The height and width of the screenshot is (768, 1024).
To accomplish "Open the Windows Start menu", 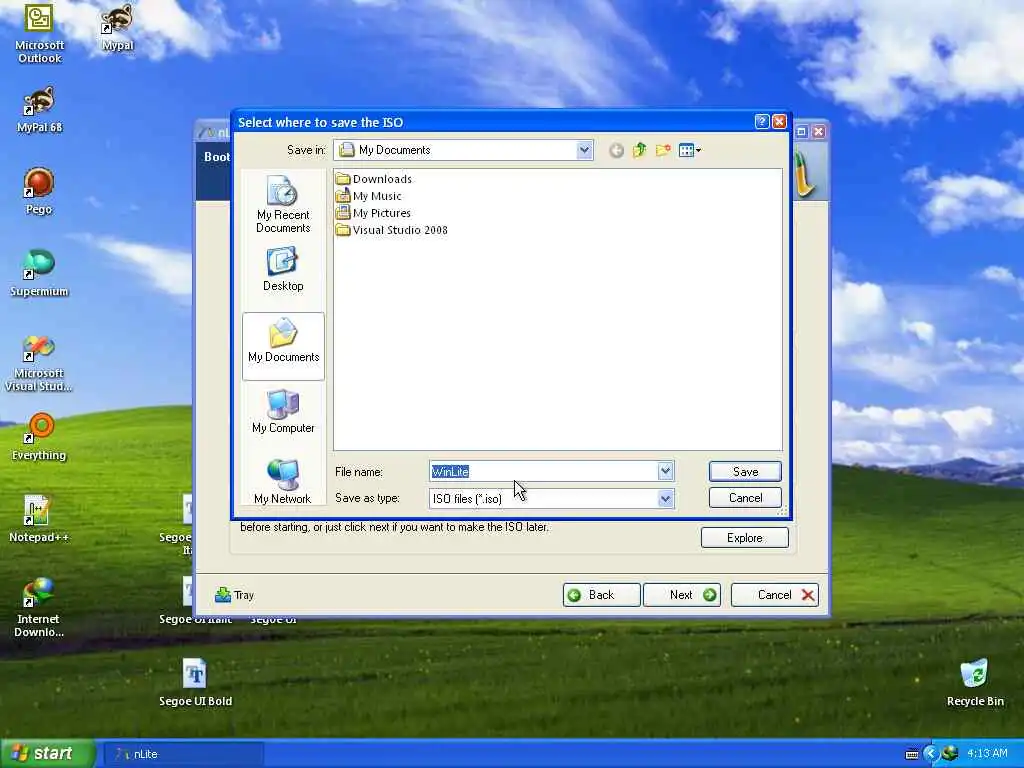I will click(47, 754).
